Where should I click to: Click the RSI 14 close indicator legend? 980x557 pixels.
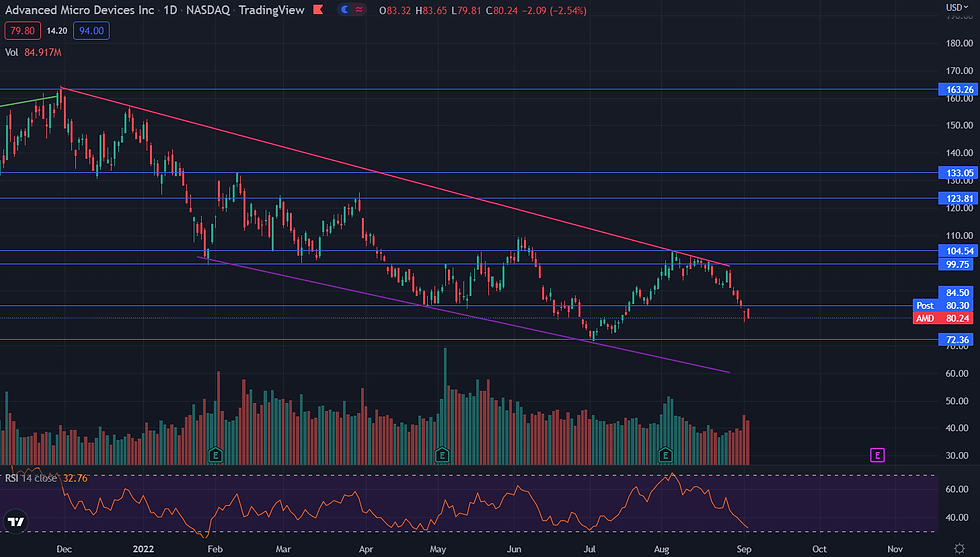46,478
